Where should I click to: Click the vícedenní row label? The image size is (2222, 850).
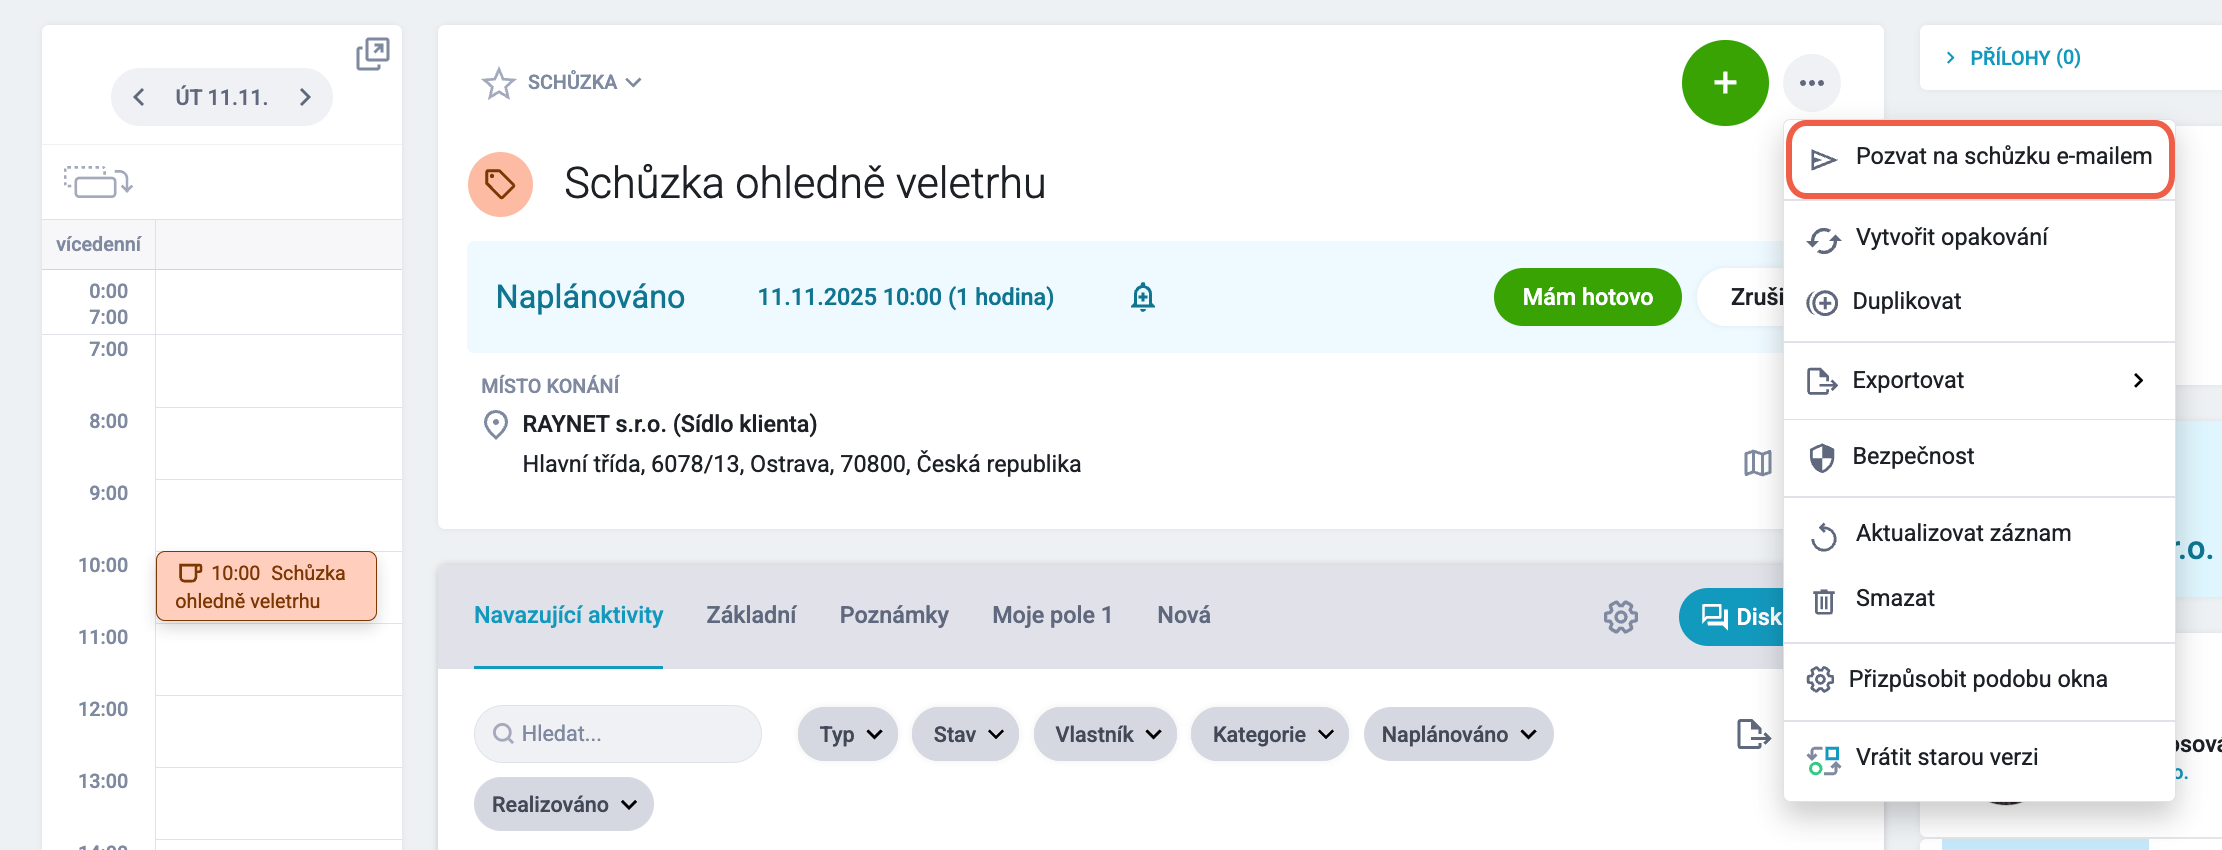[98, 245]
